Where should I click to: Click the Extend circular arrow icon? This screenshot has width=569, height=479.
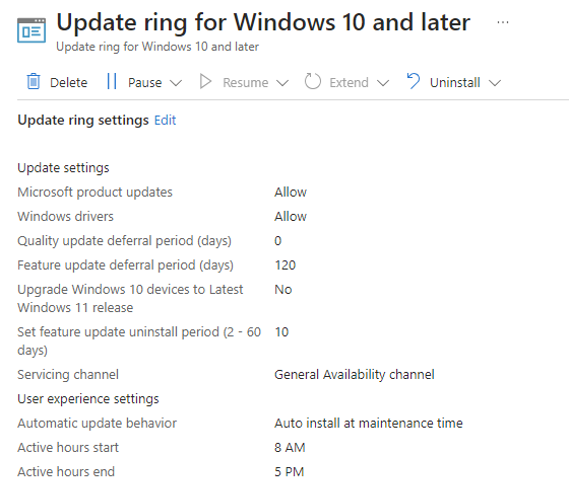pyautogui.click(x=312, y=81)
